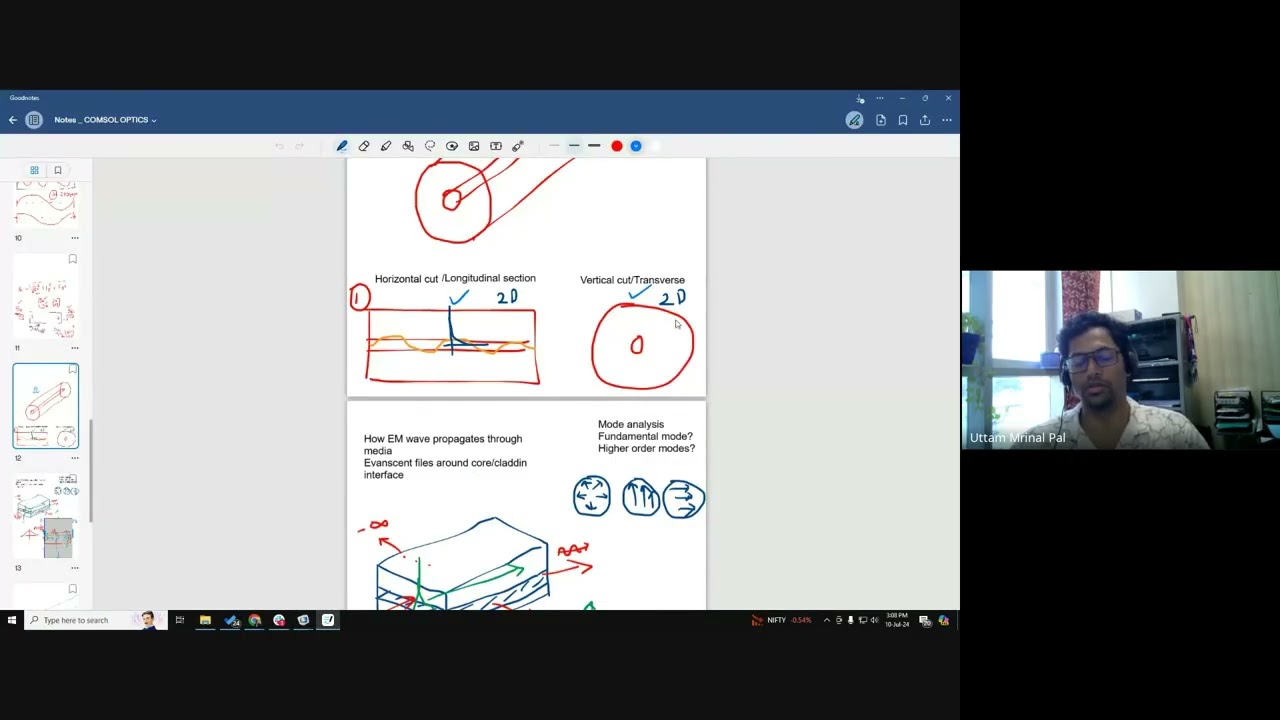Click "Vertical cut/Transverse" text
The height and width of the screenshot is (720, 1280).
pos(632,280)
